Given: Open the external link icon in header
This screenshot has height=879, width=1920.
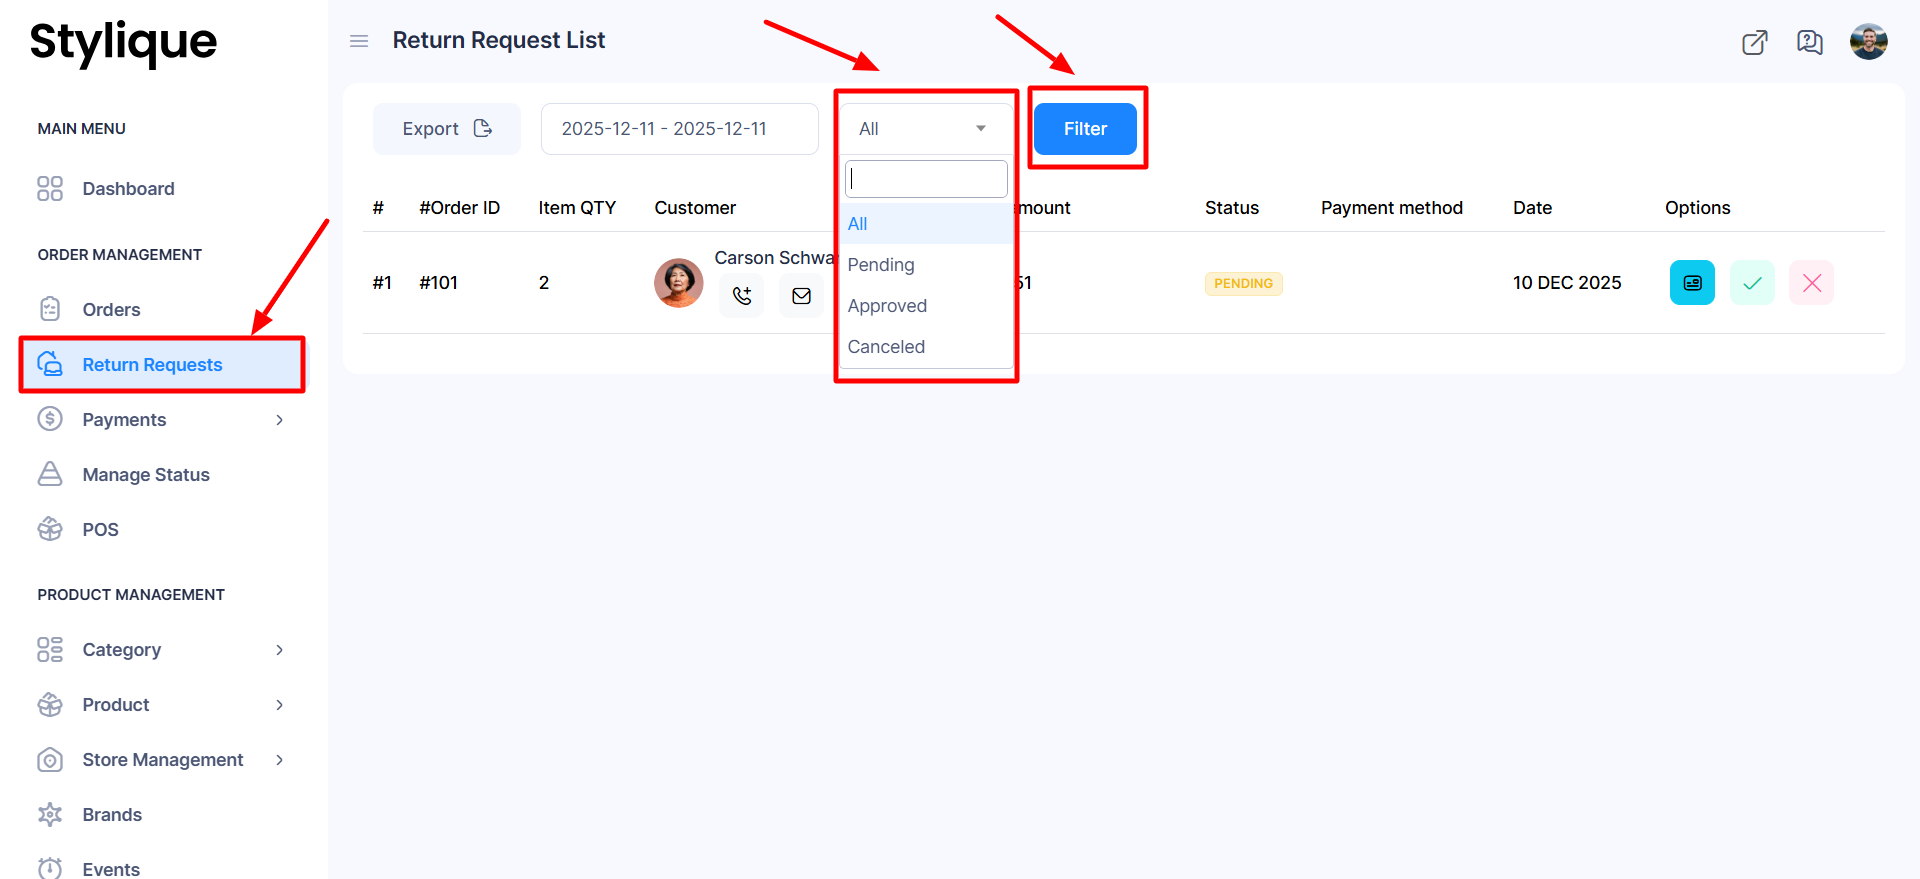Looking at the screenshot, I should coord(1754,42).
